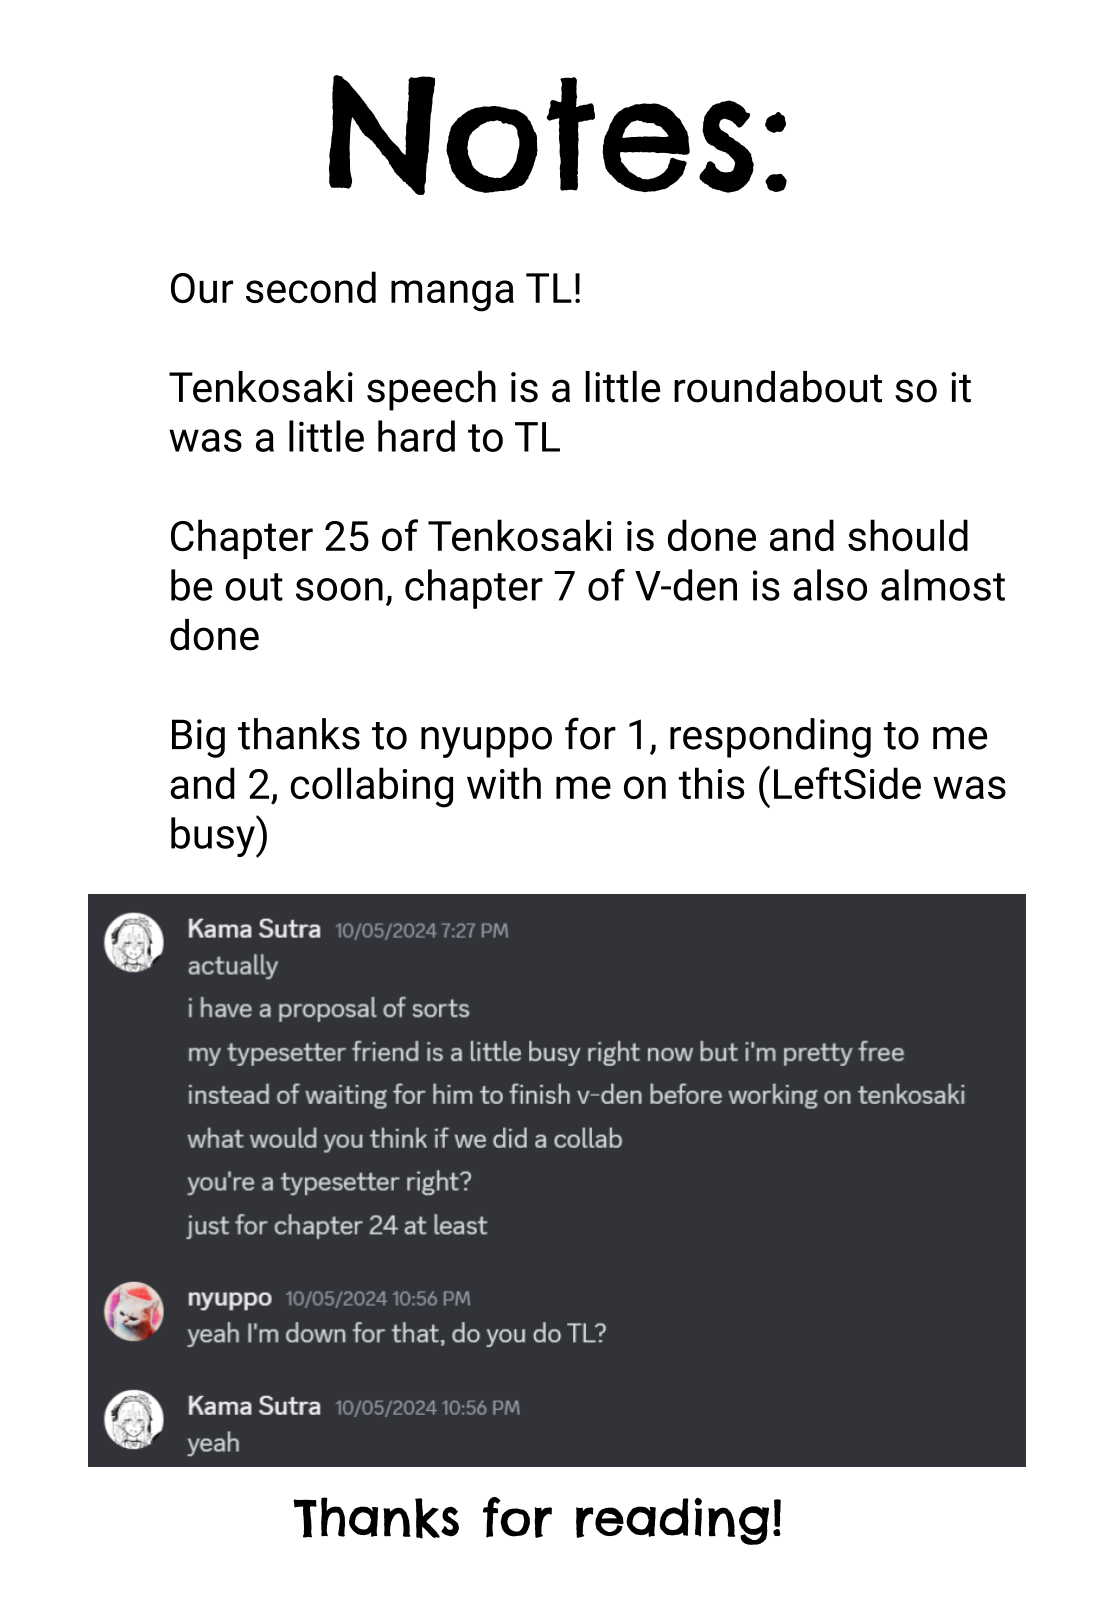The image size is (1114, 1600).
Task: Click the 'you're a typesetter right?' message
Action: [329, 1182]
